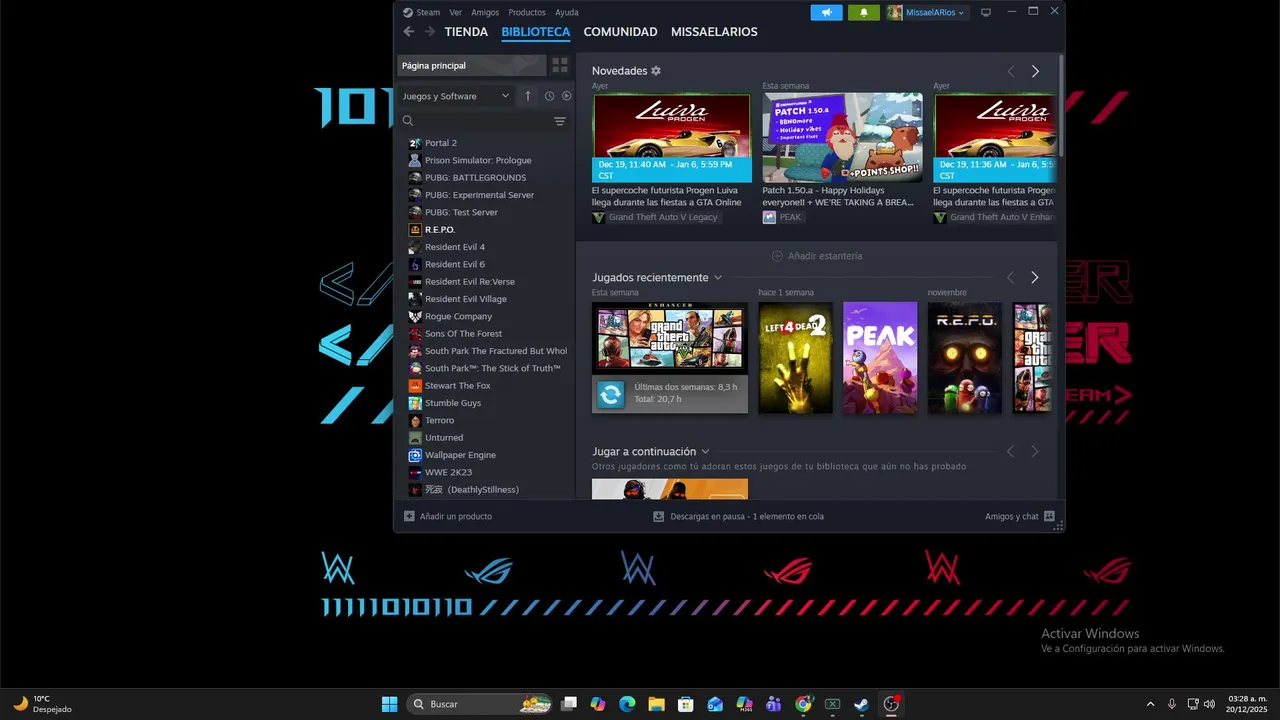The image size is (1280, 720).
Task: Go back in recently played shelf left arrow
Action: click(1010, 277)
